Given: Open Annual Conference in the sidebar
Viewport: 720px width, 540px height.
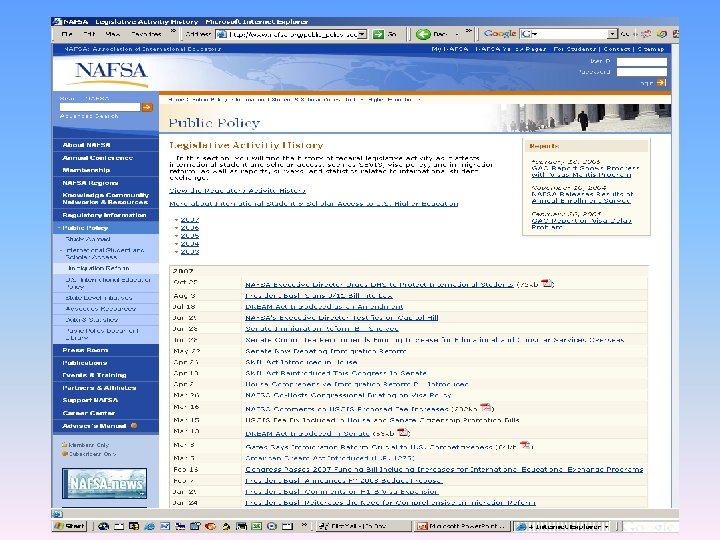Looking at the screenshot, I should coord(98,158).
